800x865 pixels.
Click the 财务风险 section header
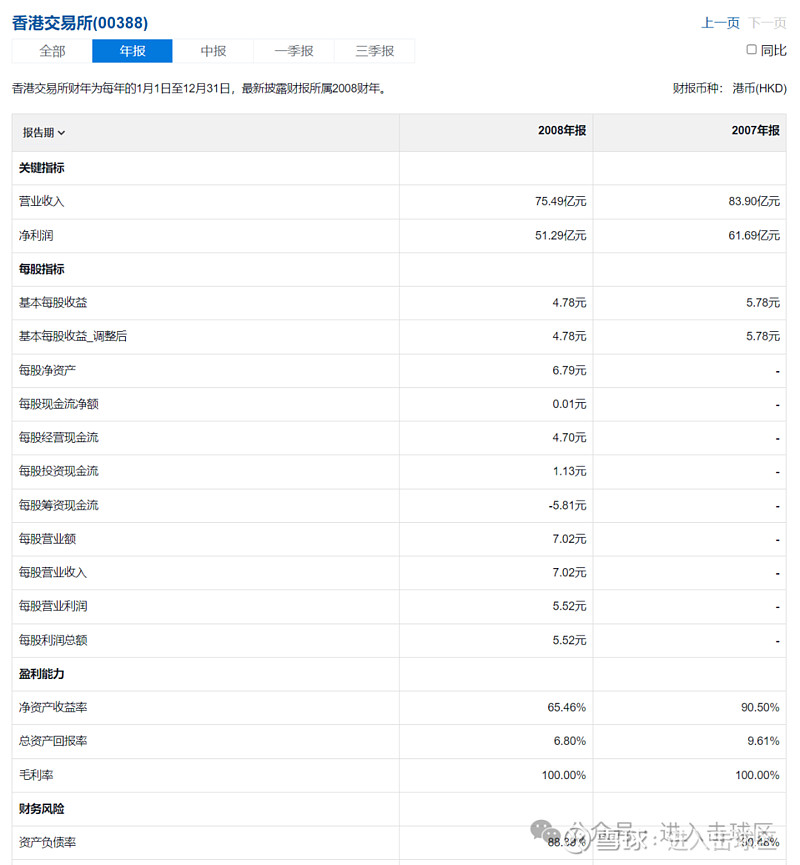(41, 809)
